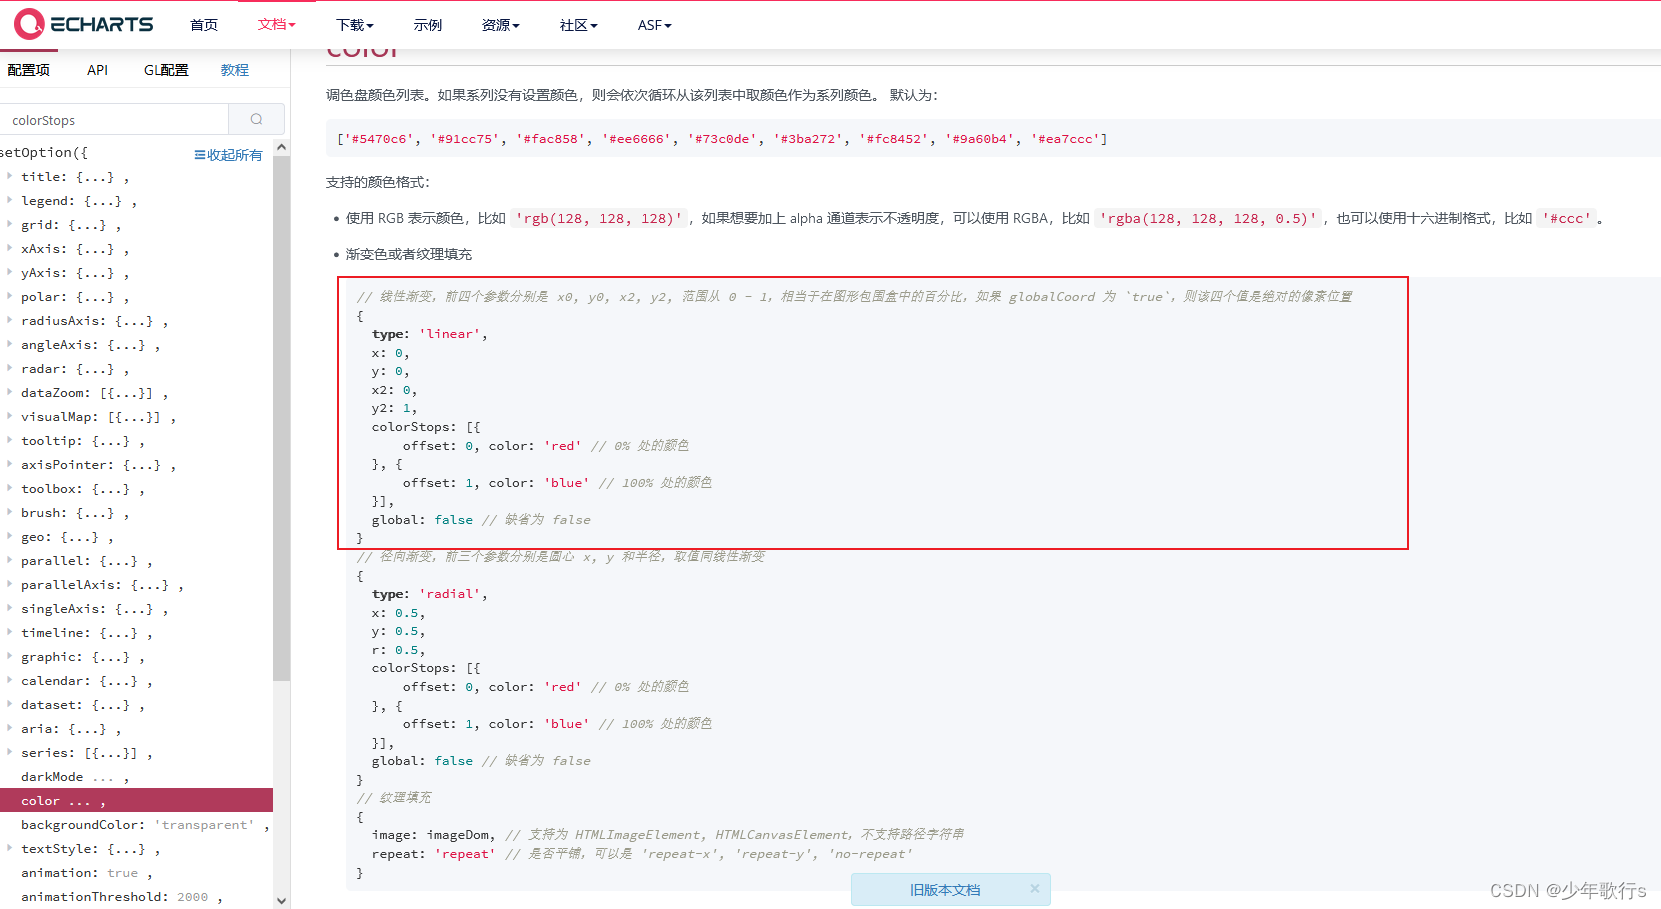Viewport: 1661px width, 909px height.
Task: Click the ECharts logo
Action: click(x=83, y=24)
